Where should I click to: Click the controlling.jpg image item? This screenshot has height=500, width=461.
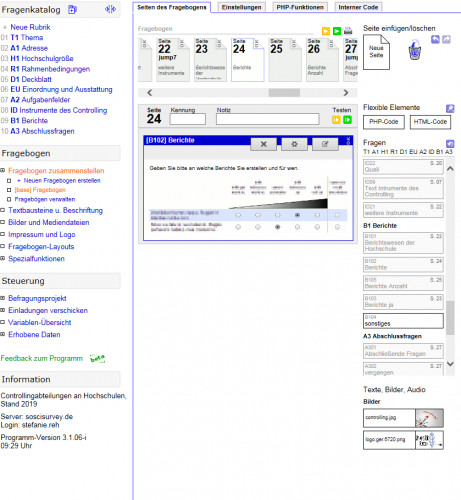[403, 418]
